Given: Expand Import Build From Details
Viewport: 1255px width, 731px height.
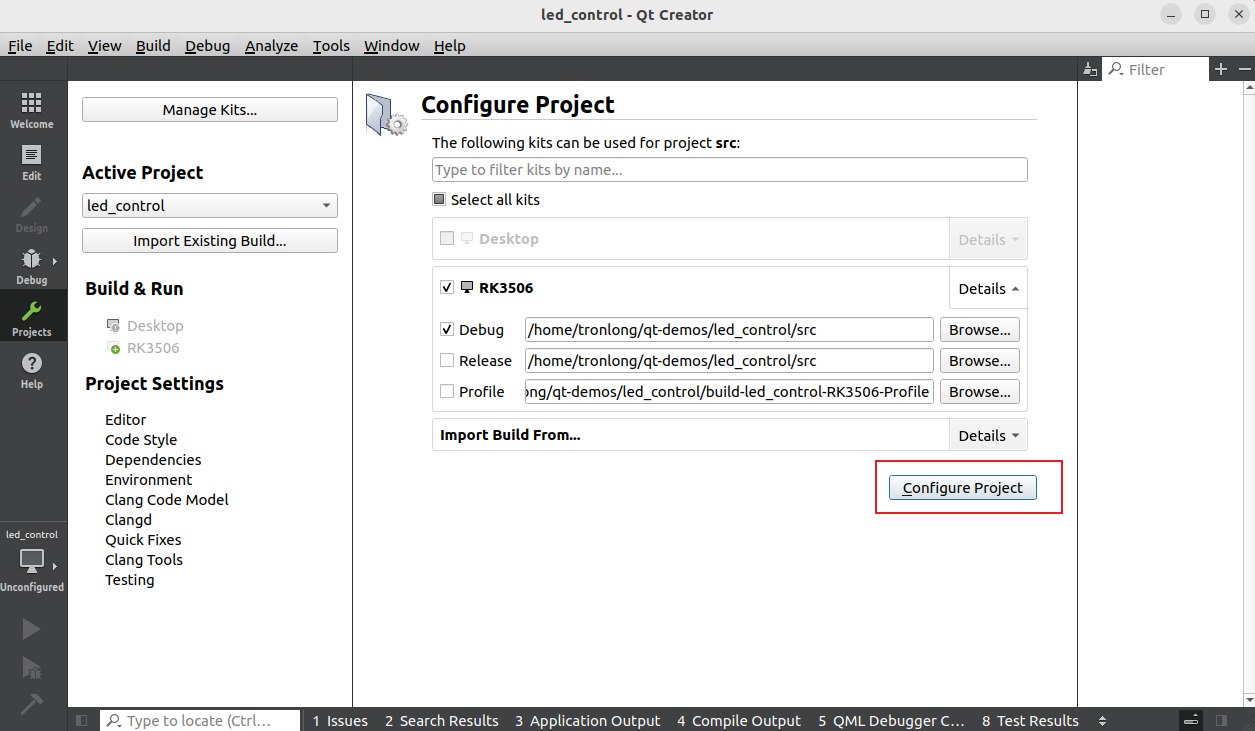Looking at the screenshot, I should 988,435.
